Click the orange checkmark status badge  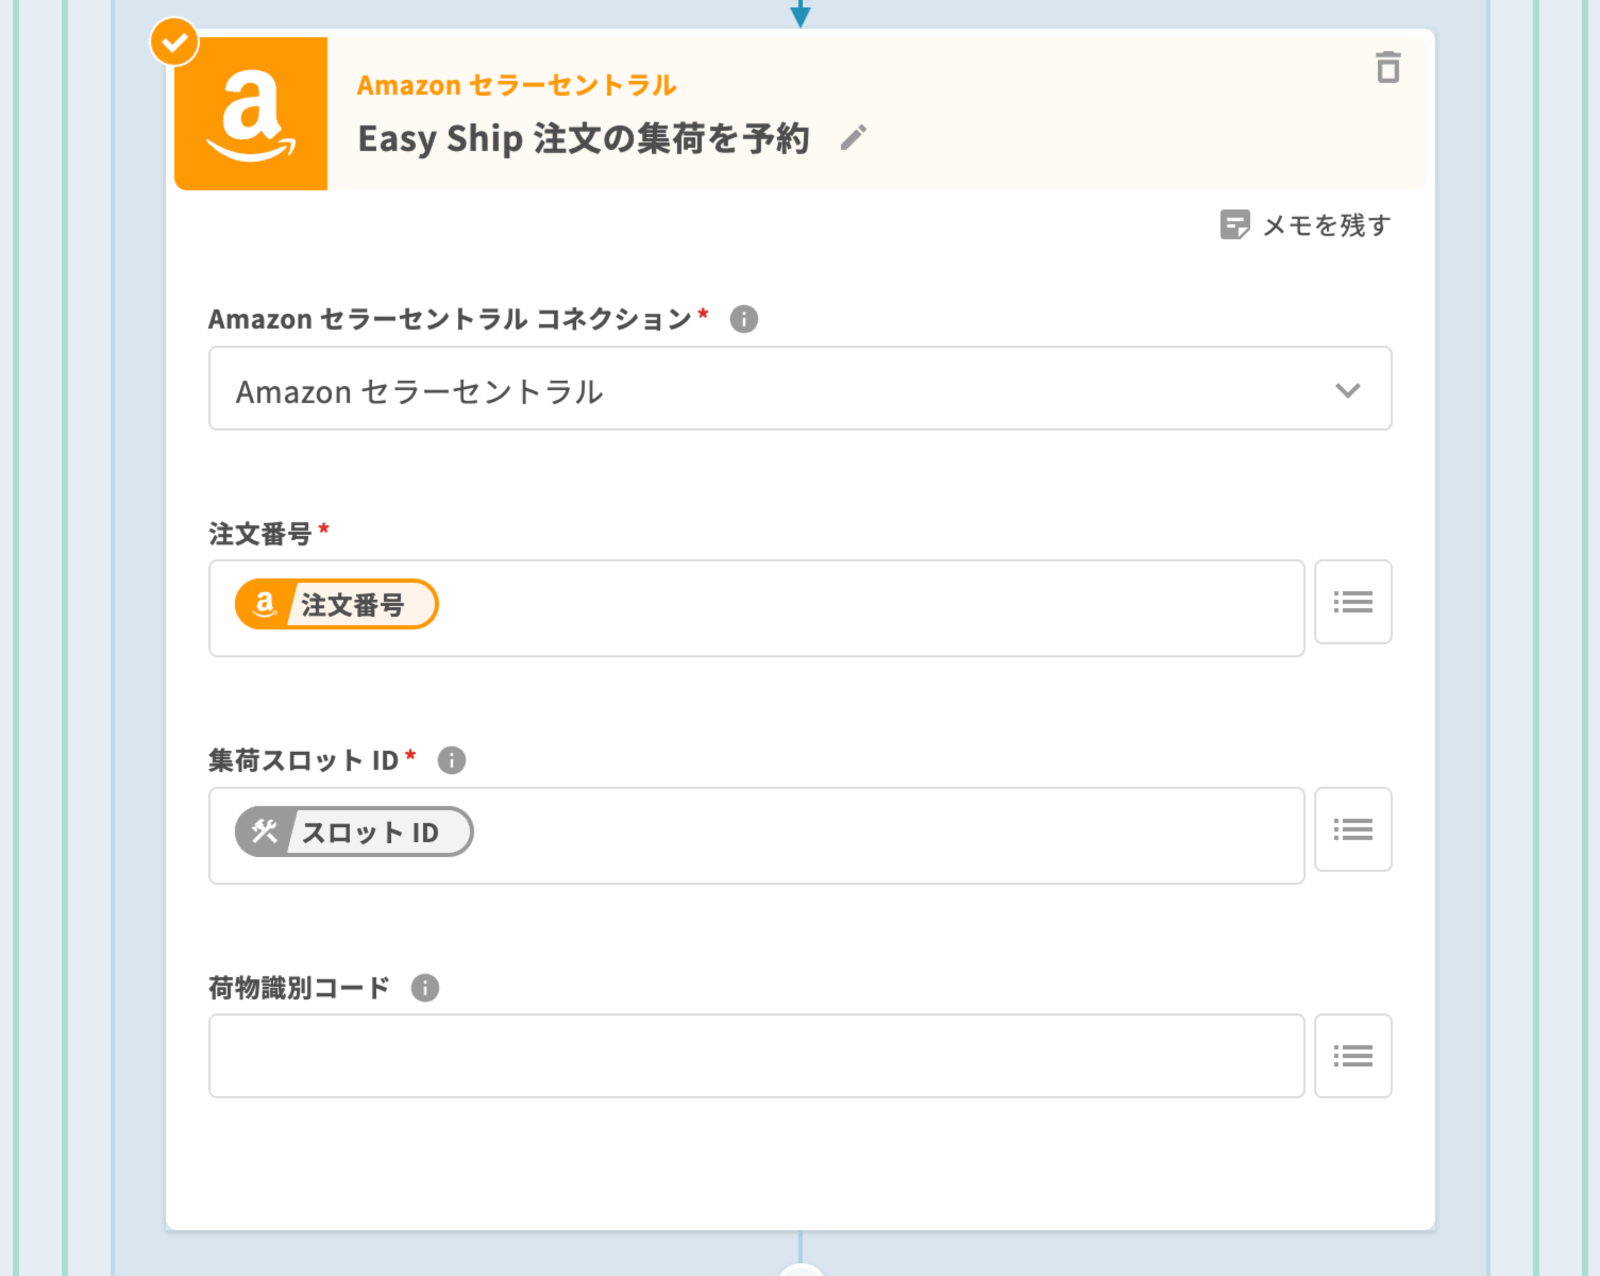175,42
